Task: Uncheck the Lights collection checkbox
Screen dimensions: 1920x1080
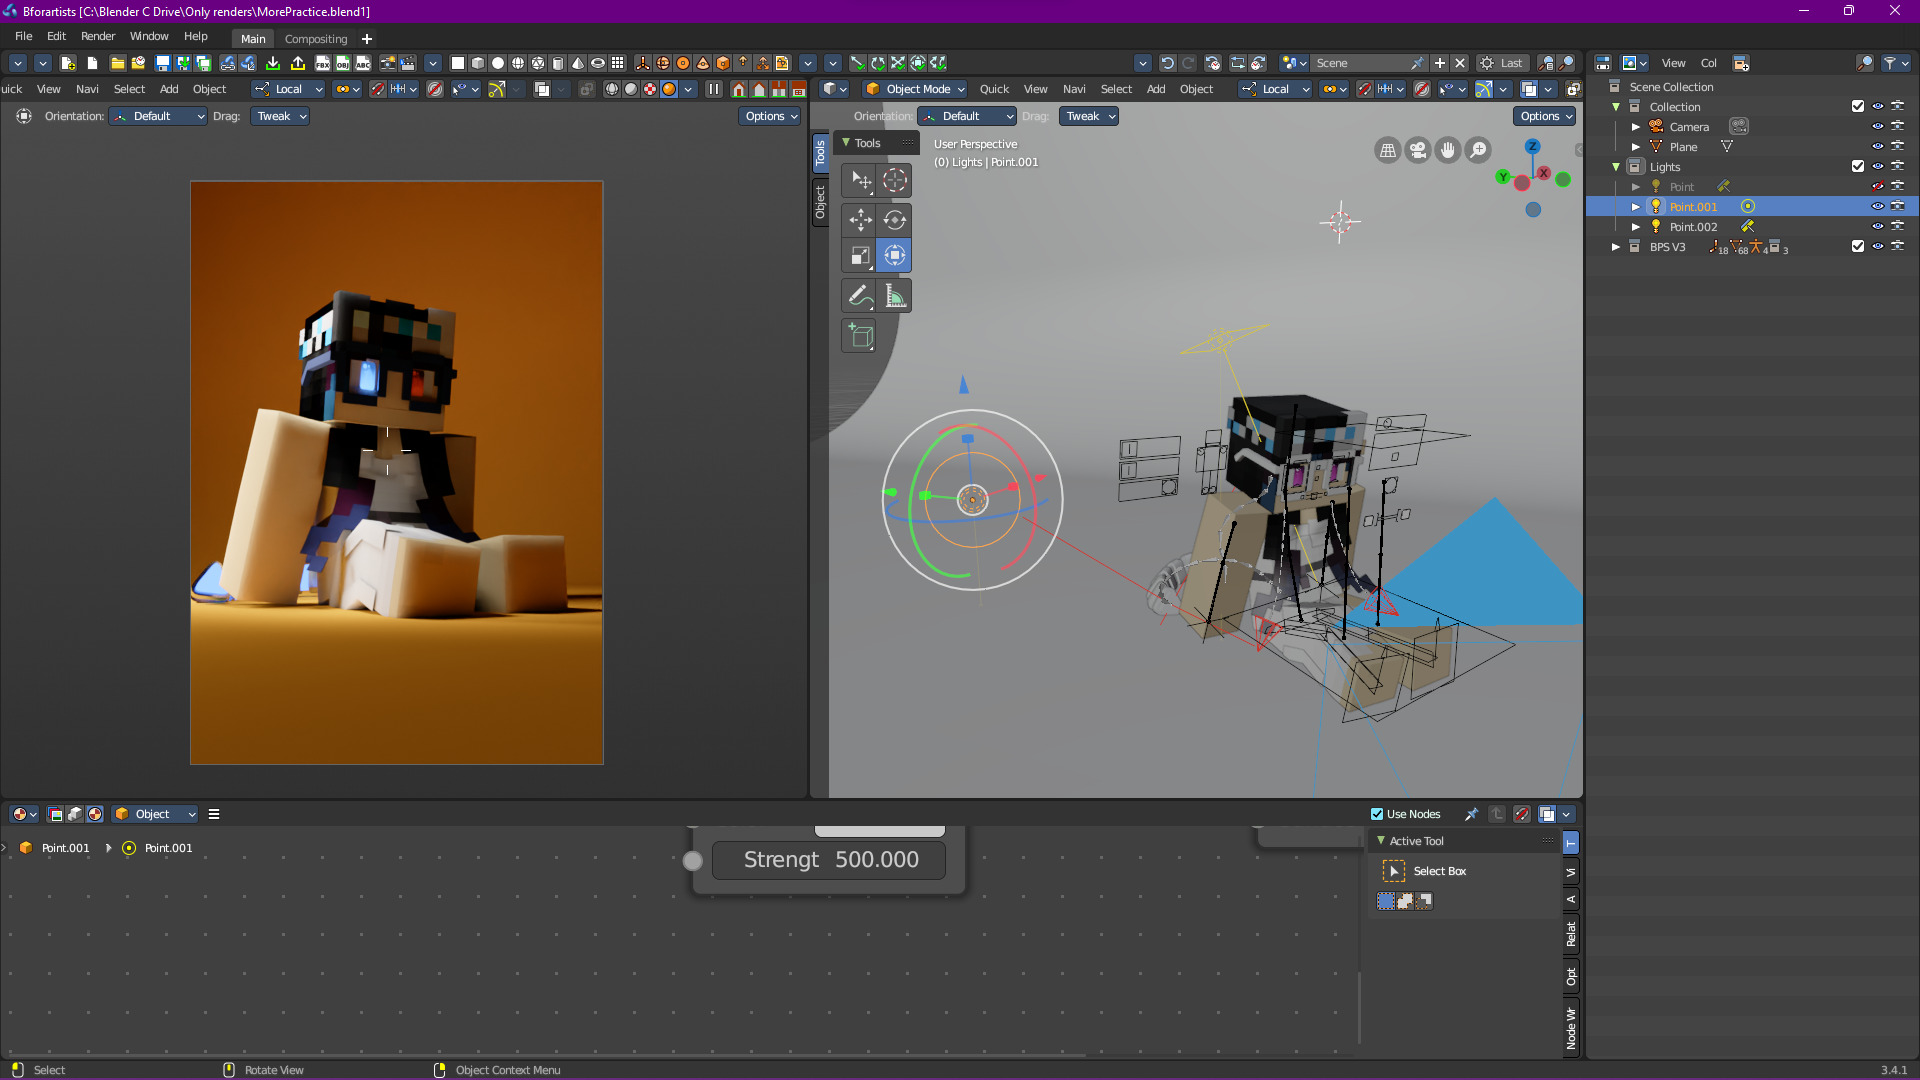Action: click(x=1858, y=166)
